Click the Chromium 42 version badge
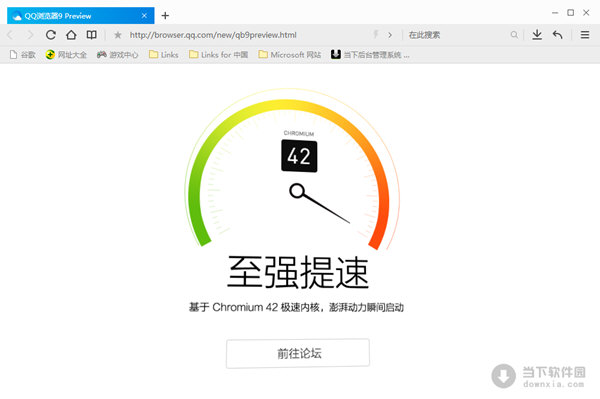The width and height of the screenshot is (600, 399). pos(299,156)
